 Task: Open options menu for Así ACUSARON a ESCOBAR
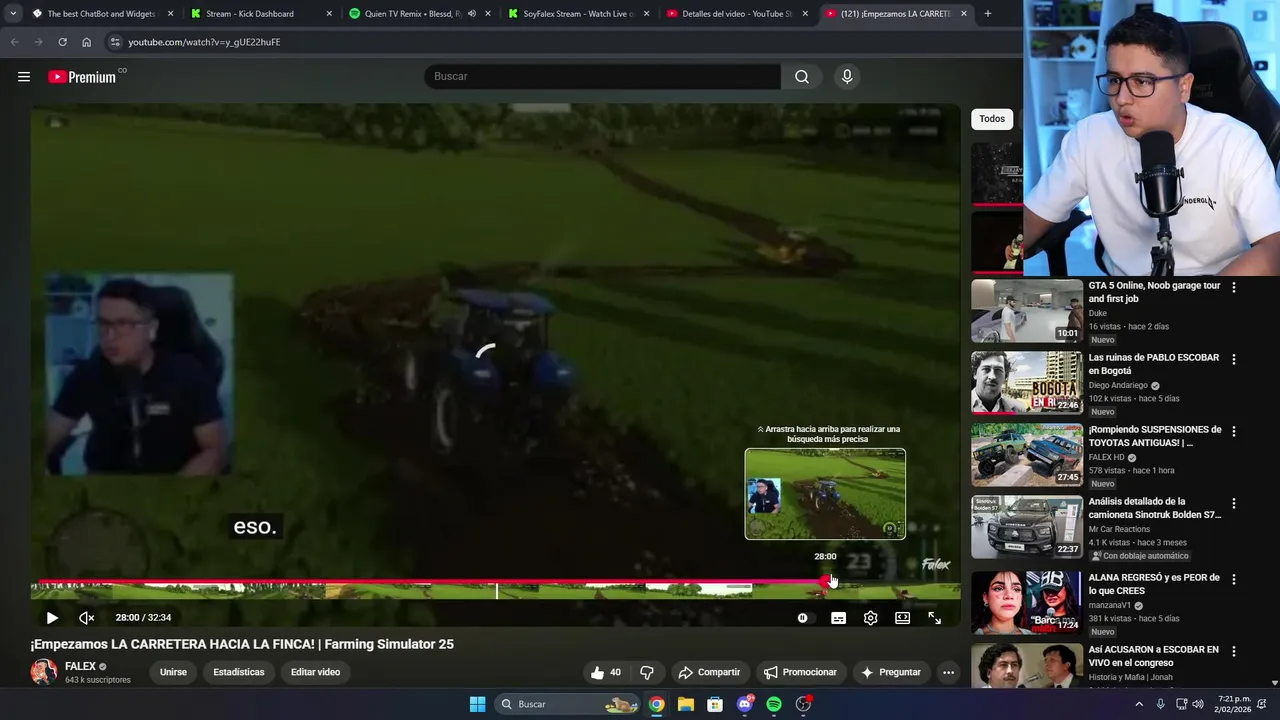(1233, 651)
